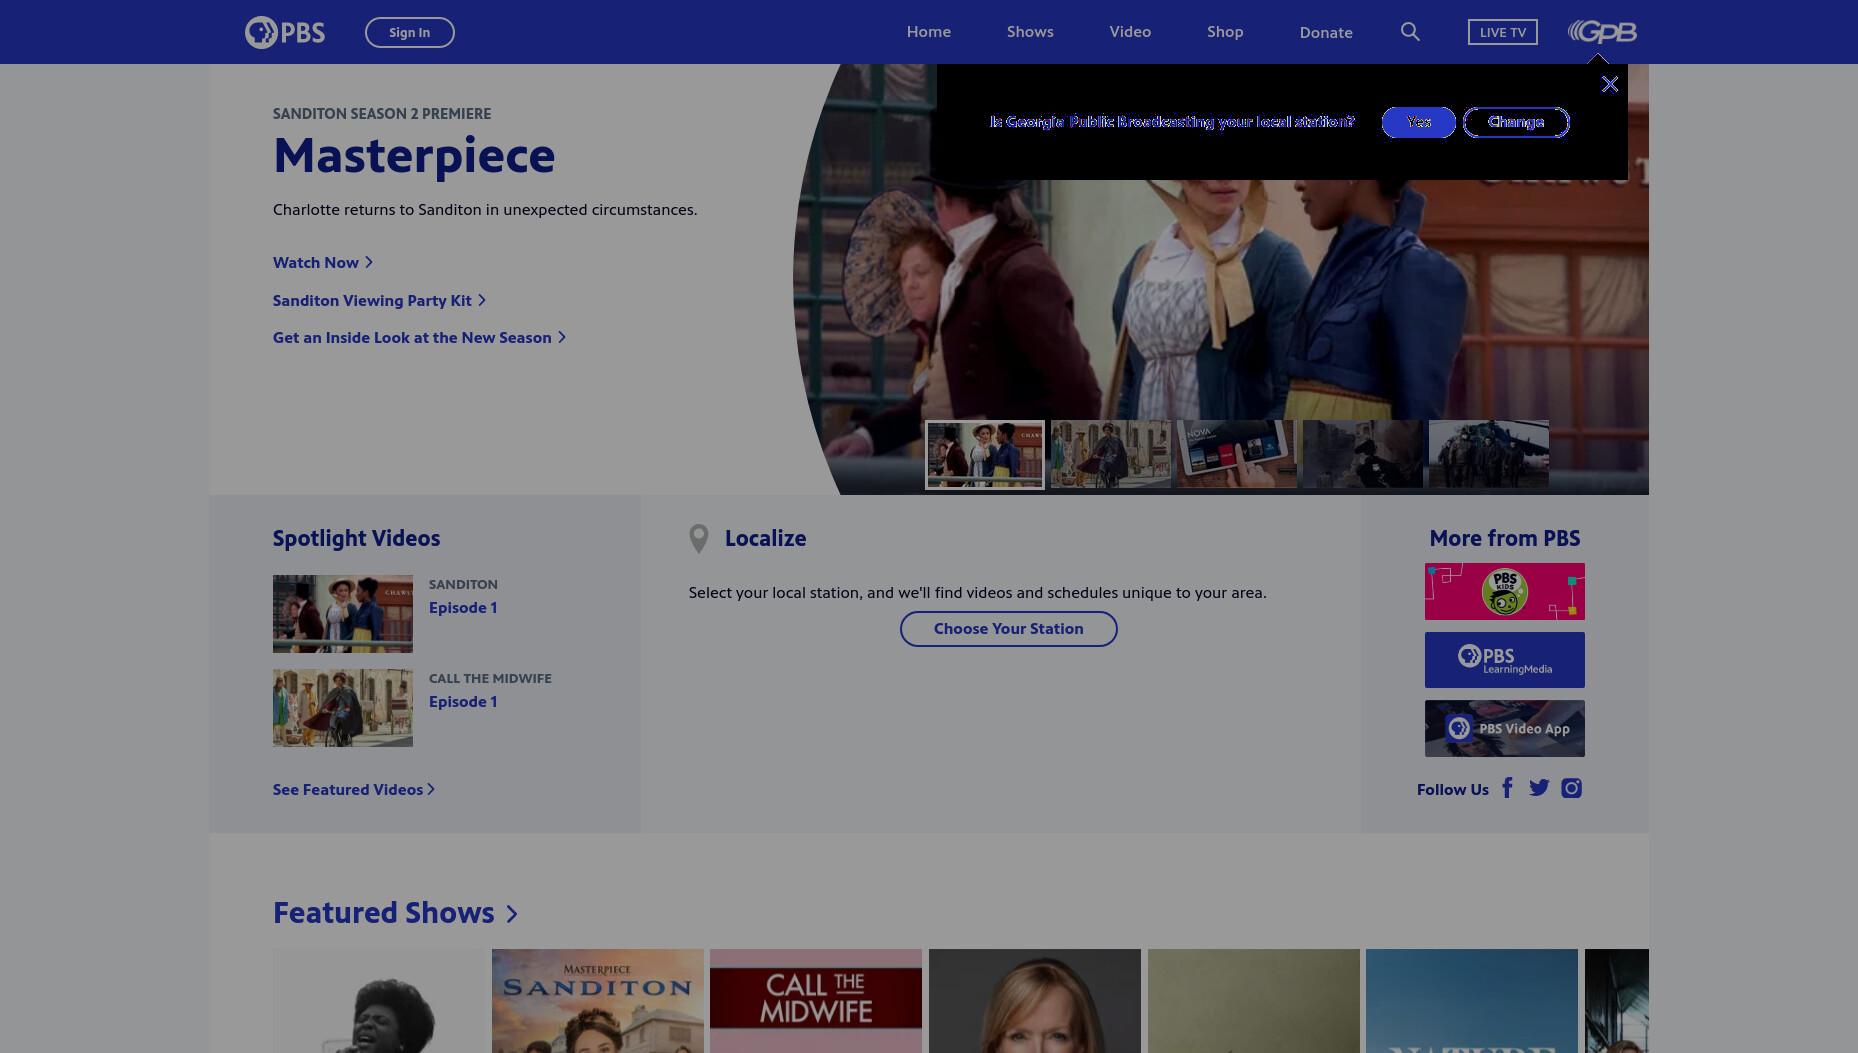Open Call the Midwife Episode 1 link

(463, 702)
